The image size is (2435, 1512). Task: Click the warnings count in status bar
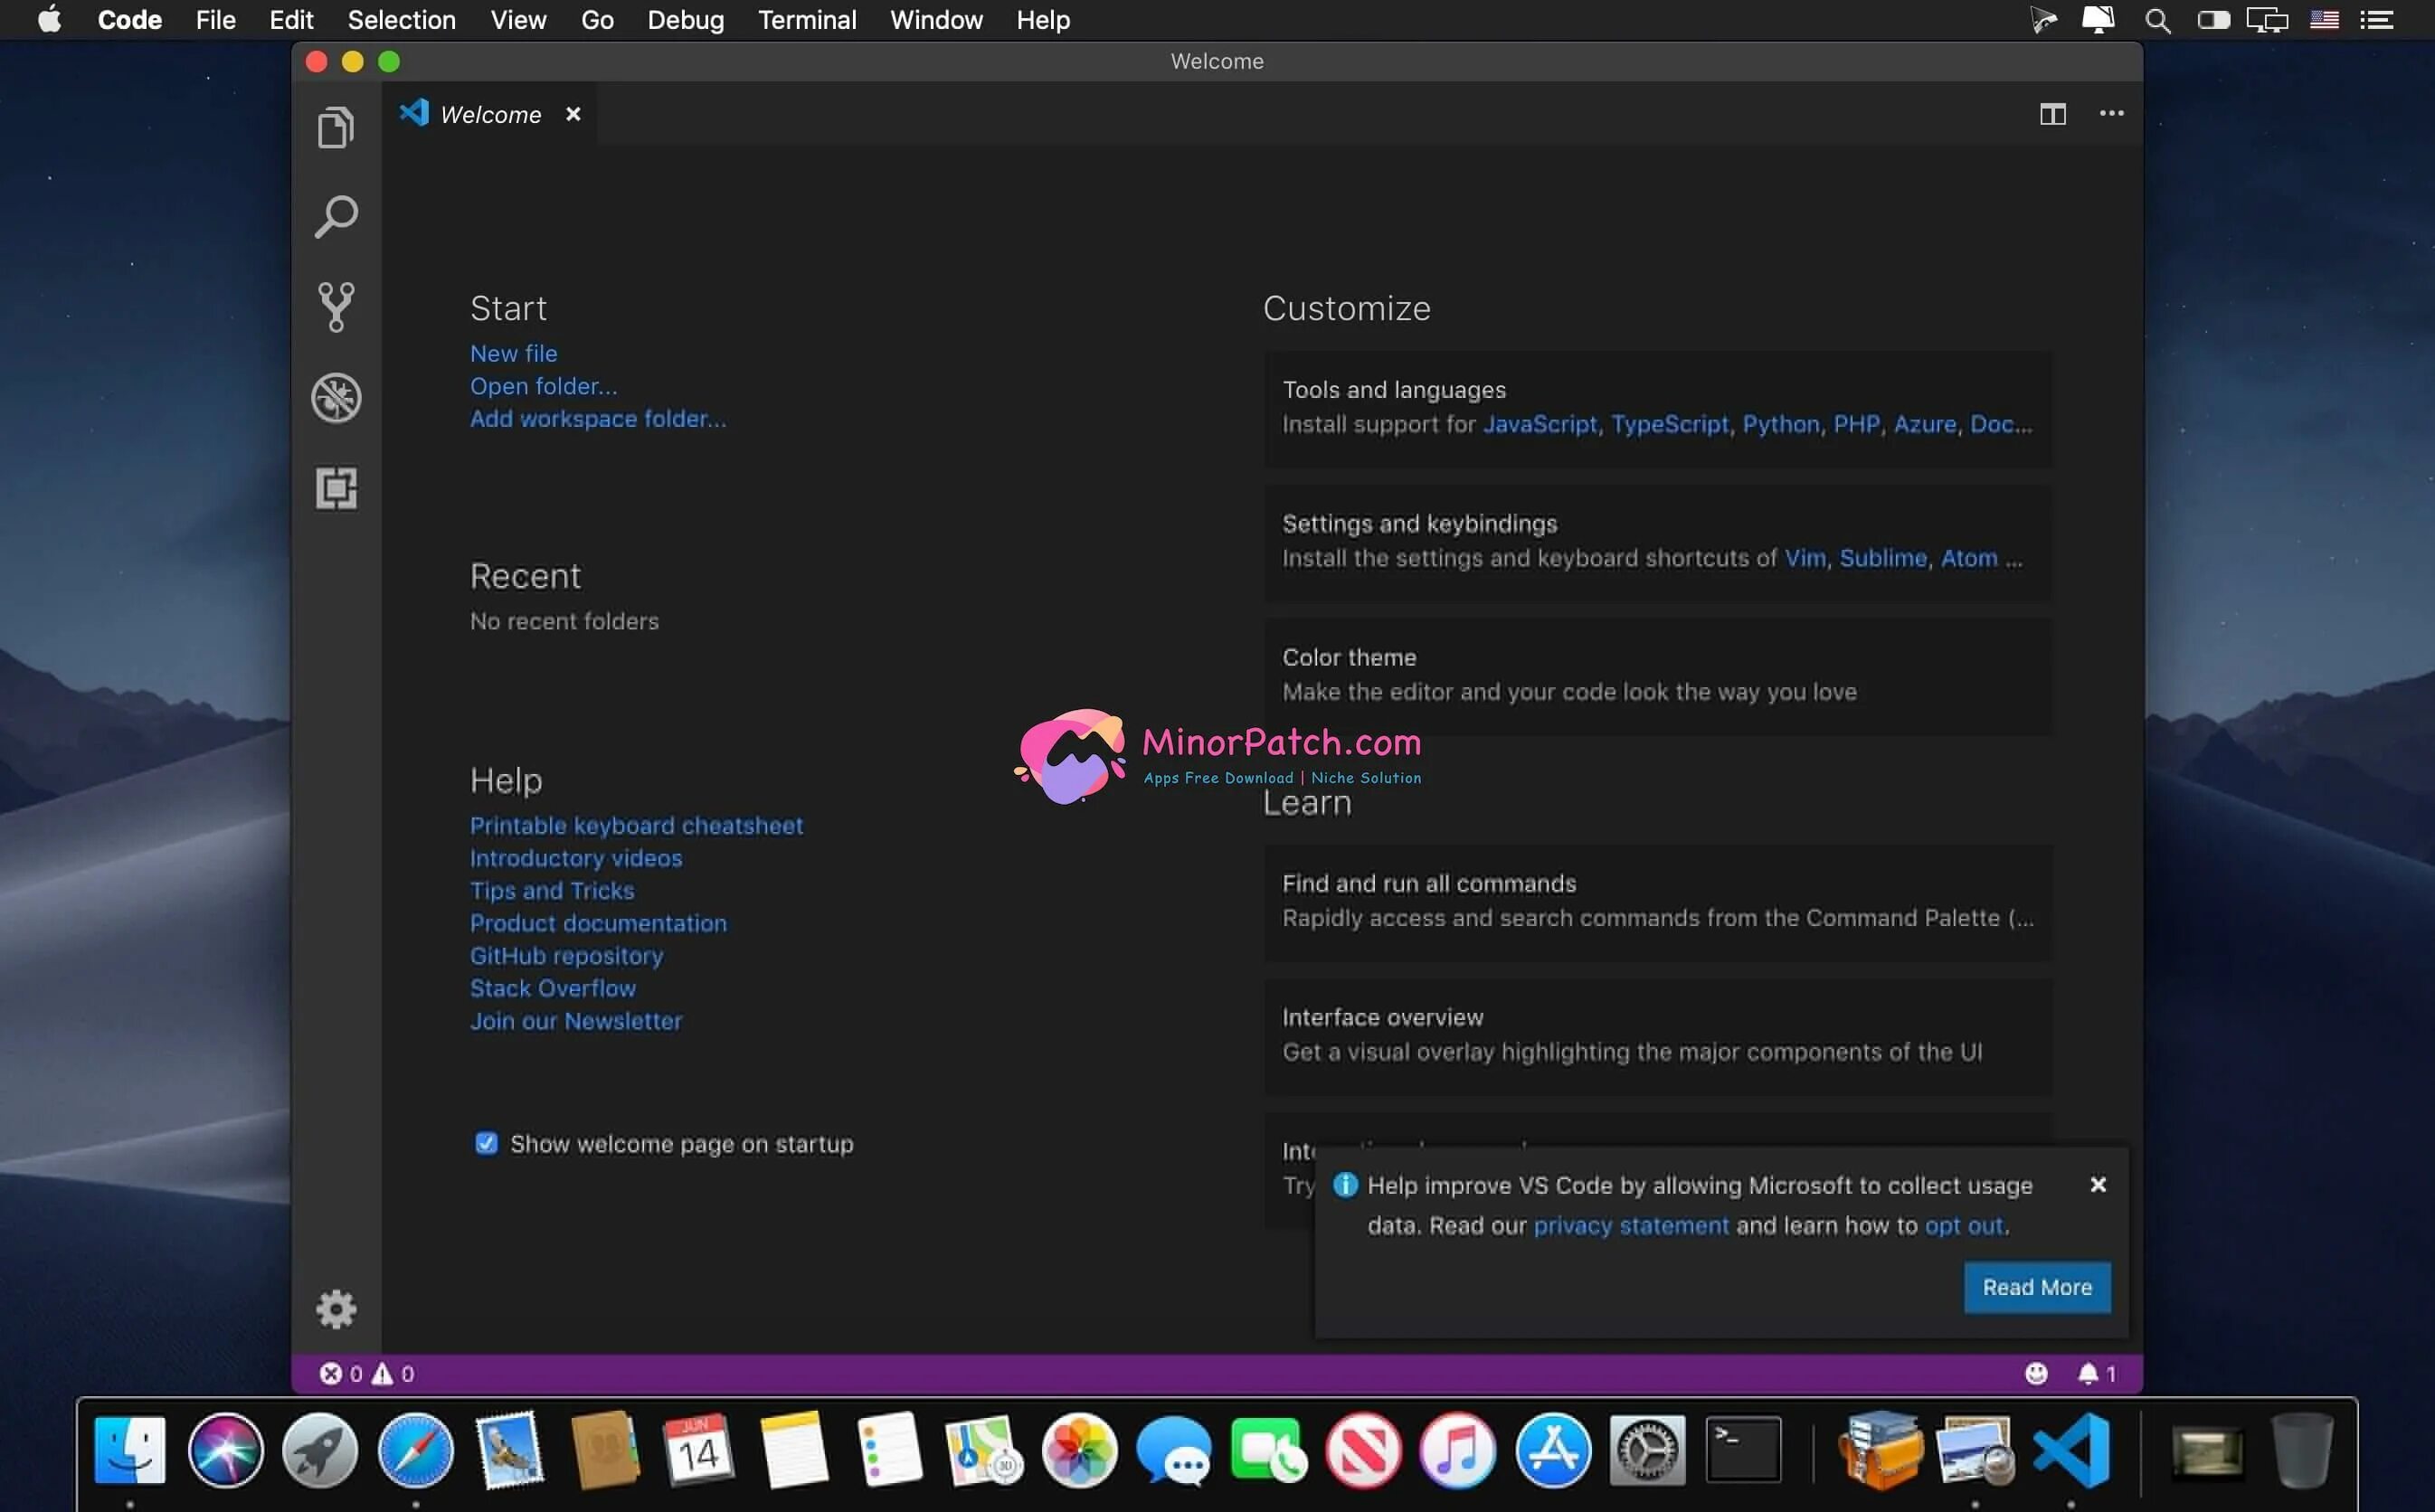pos(393,1373)
